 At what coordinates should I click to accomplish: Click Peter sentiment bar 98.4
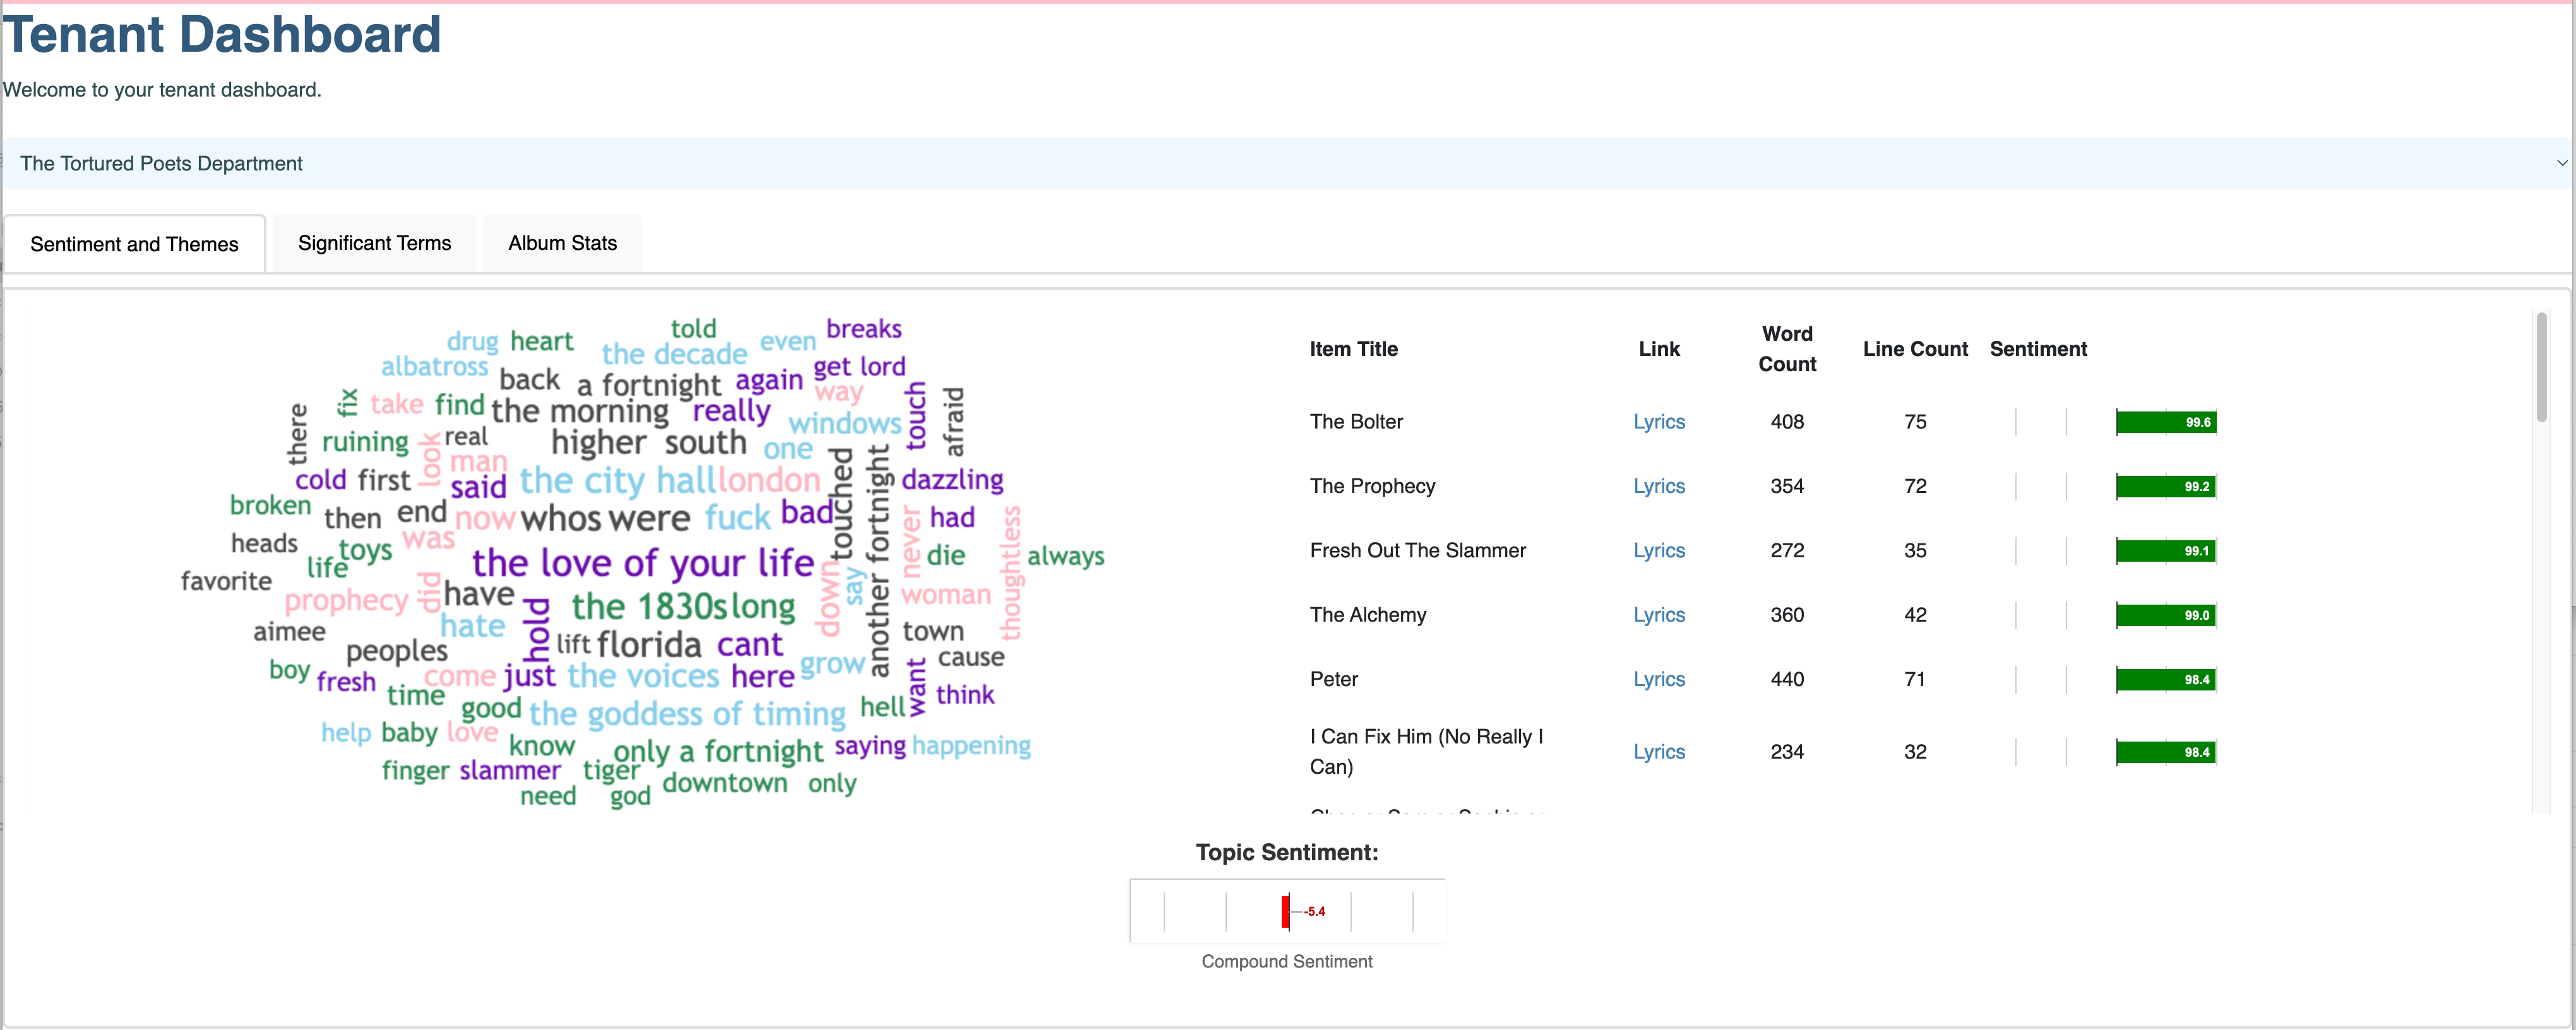pyautogui.click(x=2166, y=679)
